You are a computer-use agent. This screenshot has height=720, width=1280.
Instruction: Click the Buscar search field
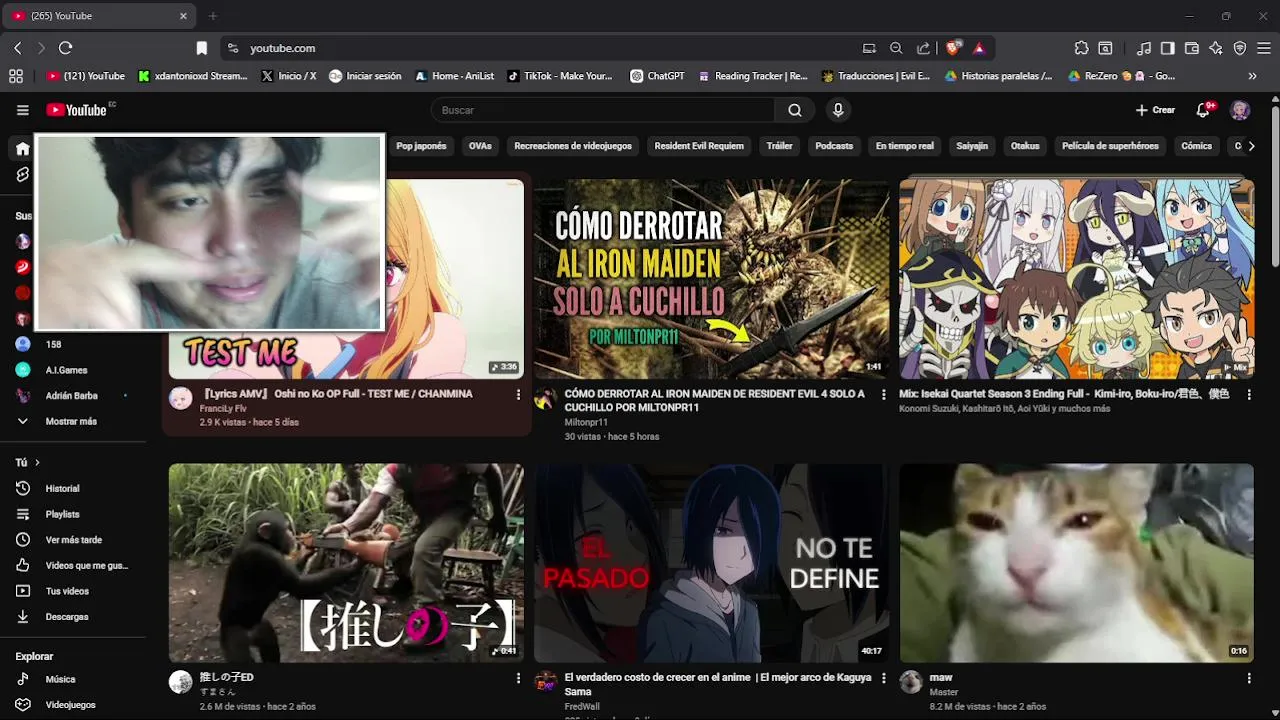[603, 110]
